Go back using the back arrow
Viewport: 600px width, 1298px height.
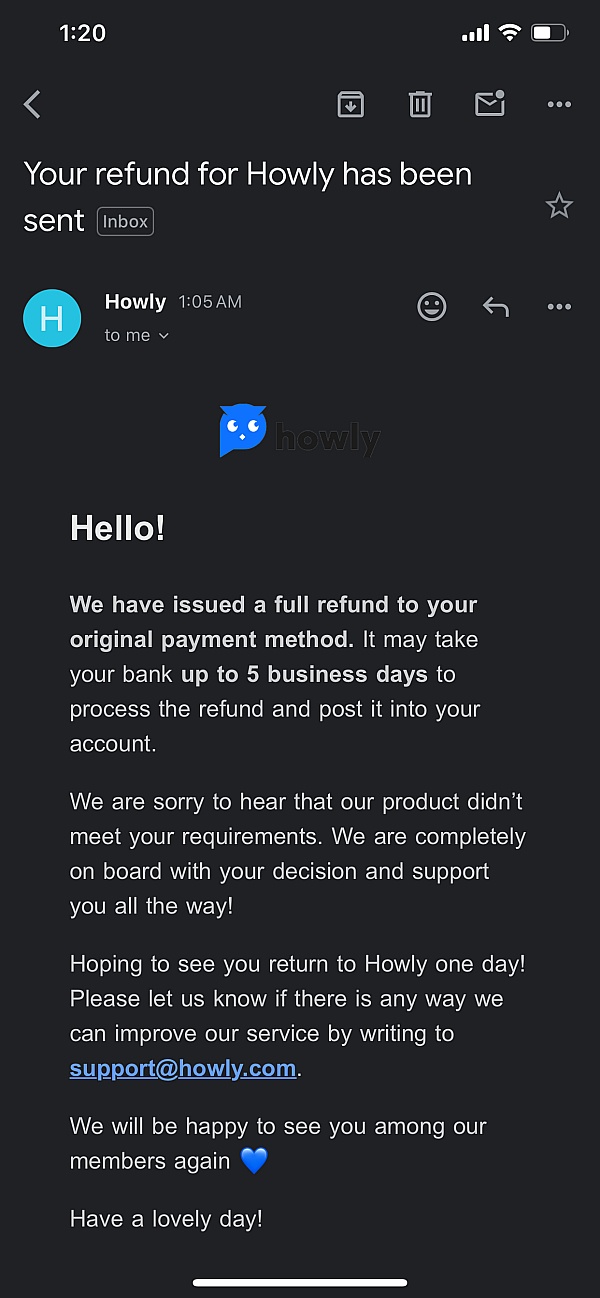pos(33,104)
